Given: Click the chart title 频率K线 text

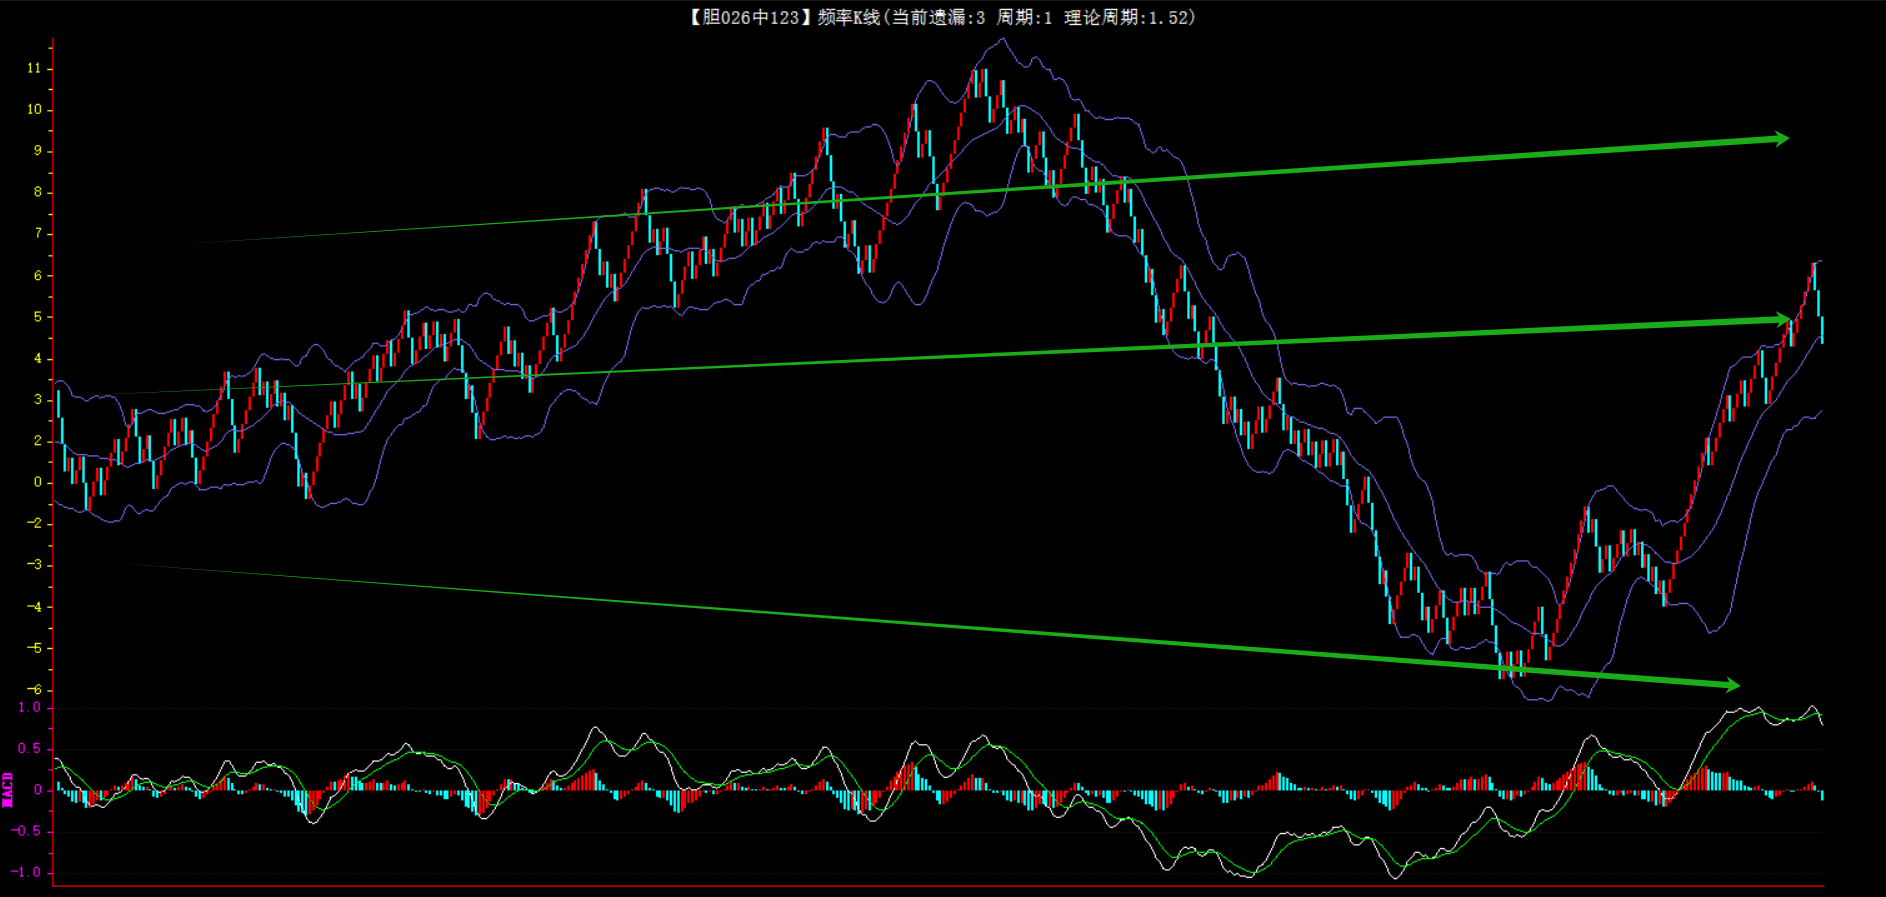Looking at the screenshot, I should pyautogui.click(x=848, y=17).
